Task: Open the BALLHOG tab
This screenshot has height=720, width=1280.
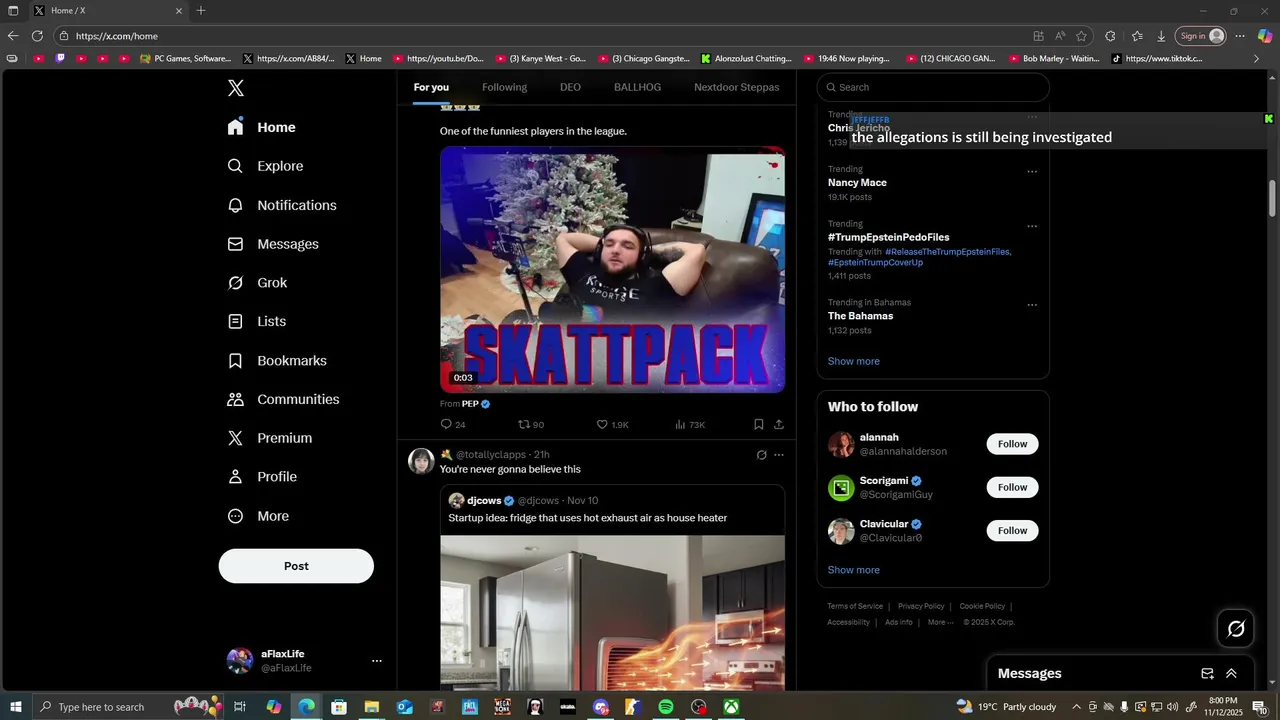Action: [637, 87]
